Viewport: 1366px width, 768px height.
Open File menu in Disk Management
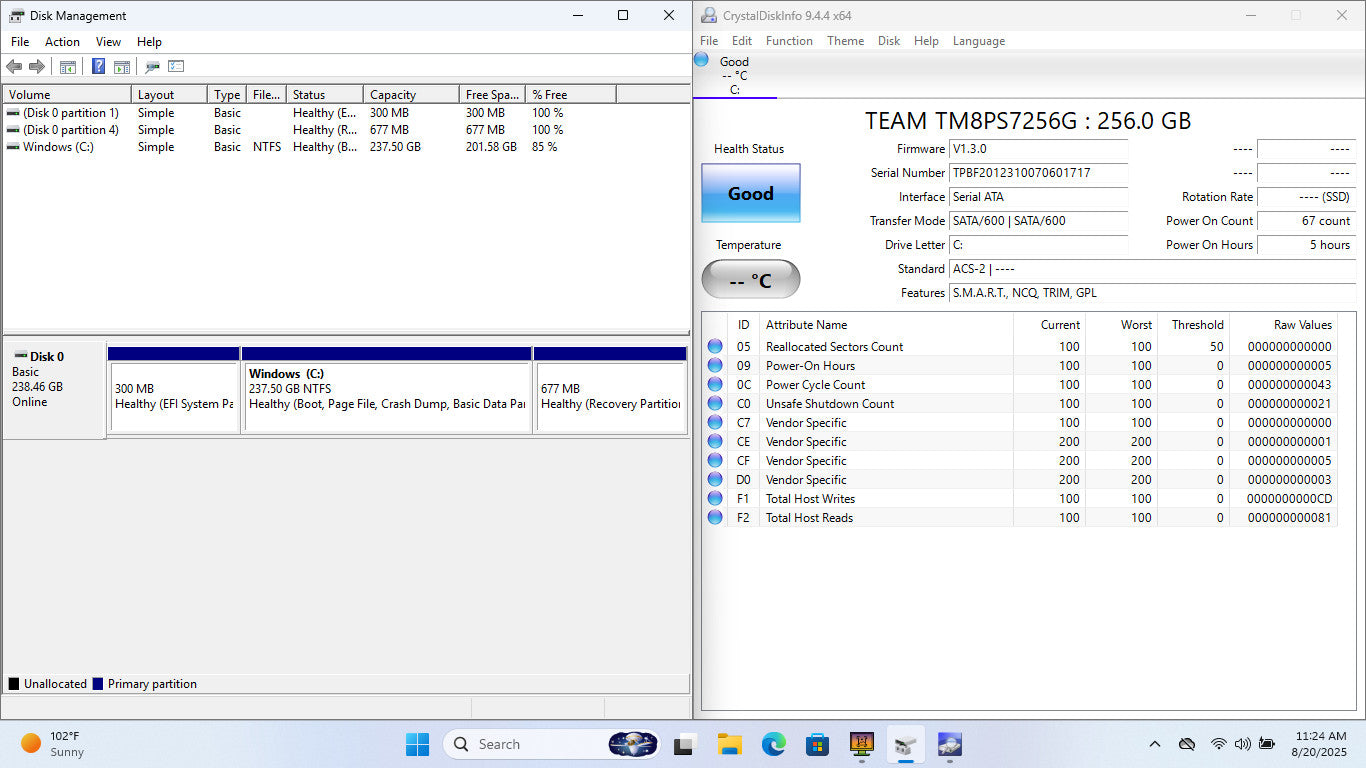pos(20,42)
